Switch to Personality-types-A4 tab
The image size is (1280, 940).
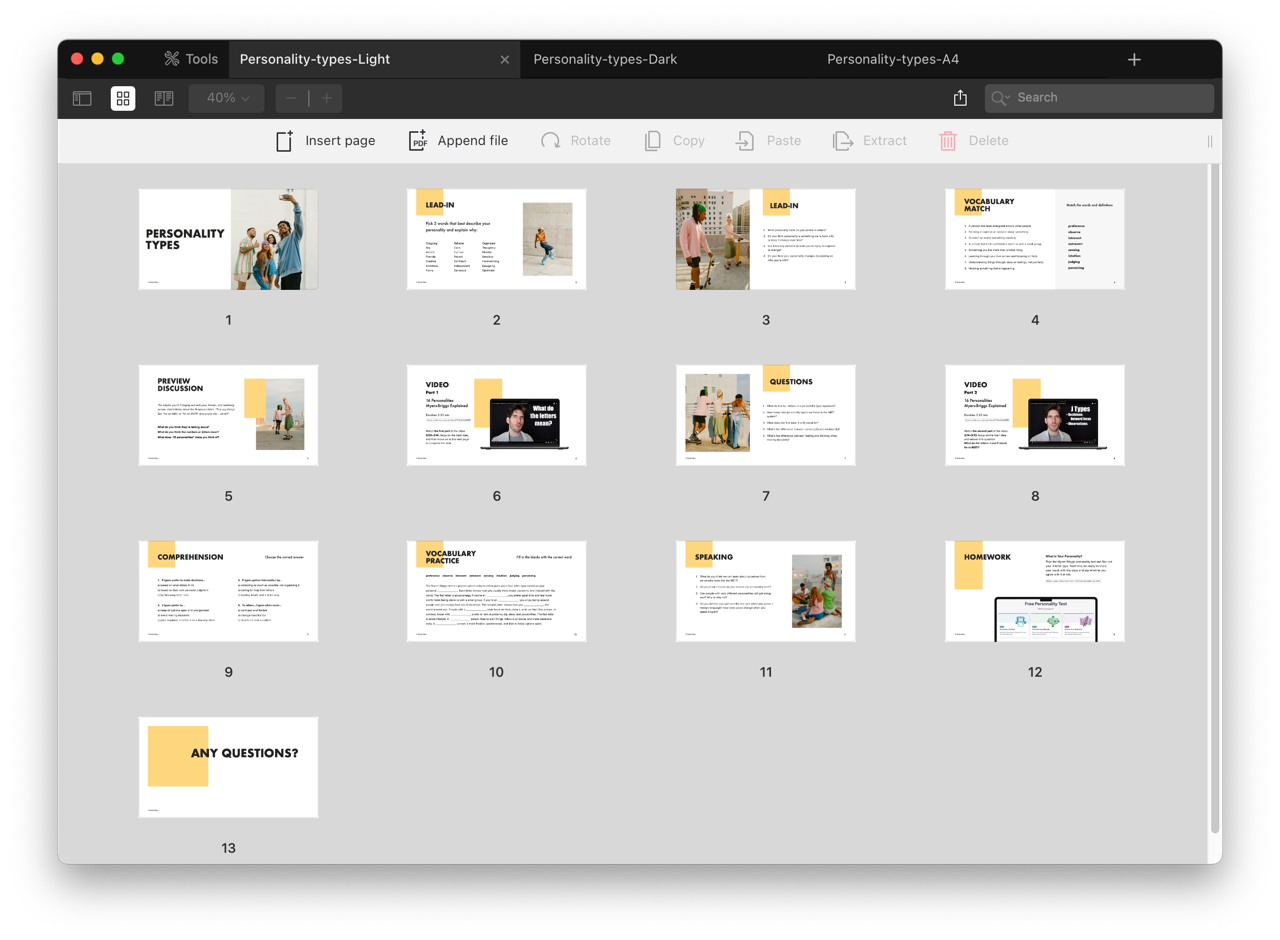click(893, 59)
